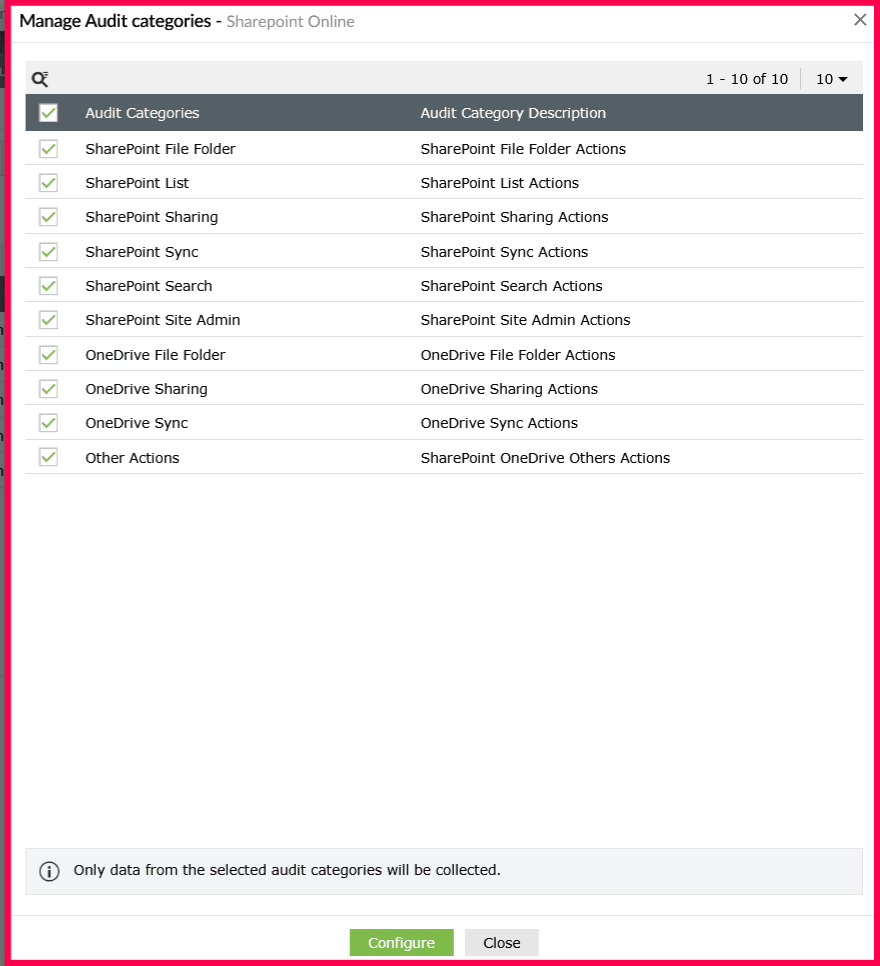Viewport: 880px width, 966px height.
Task: Disable the SharePoint Search category checkbox
Action: click(48, 286)
